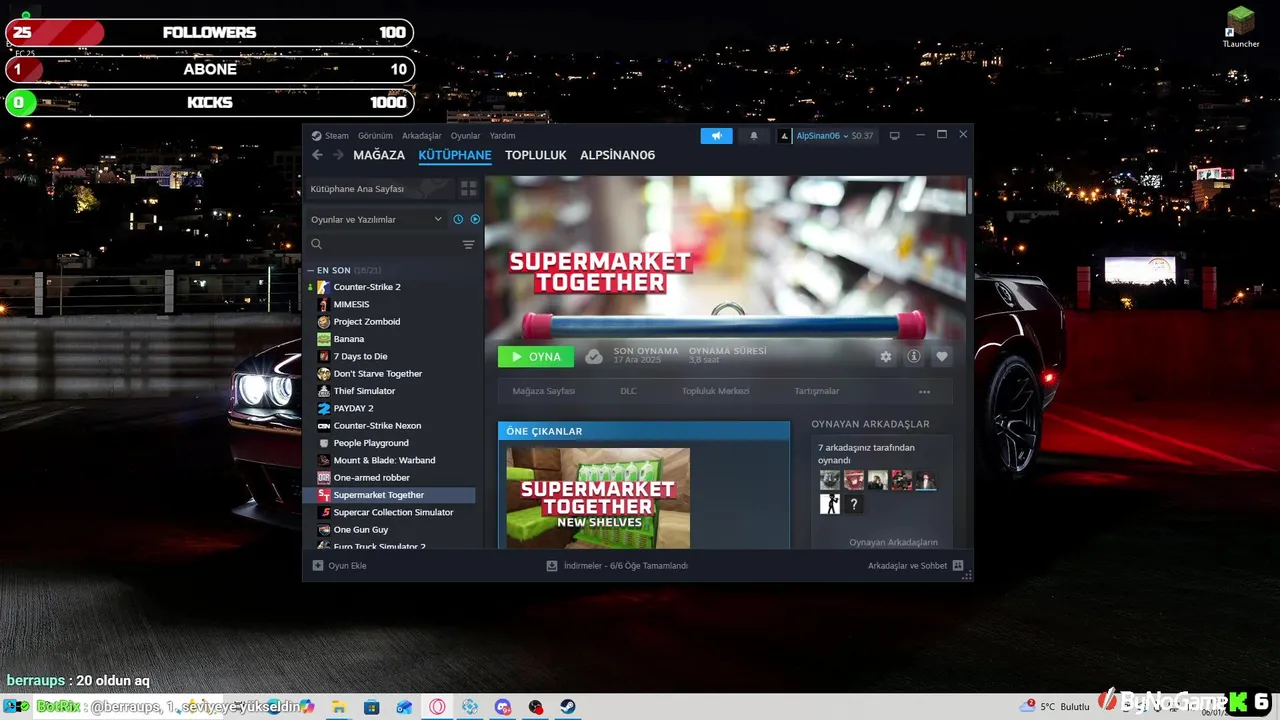The height and width of the screenshot is (720, 1280).
Task: Open the notifications bell in Steam
Action: pos(754,136)
